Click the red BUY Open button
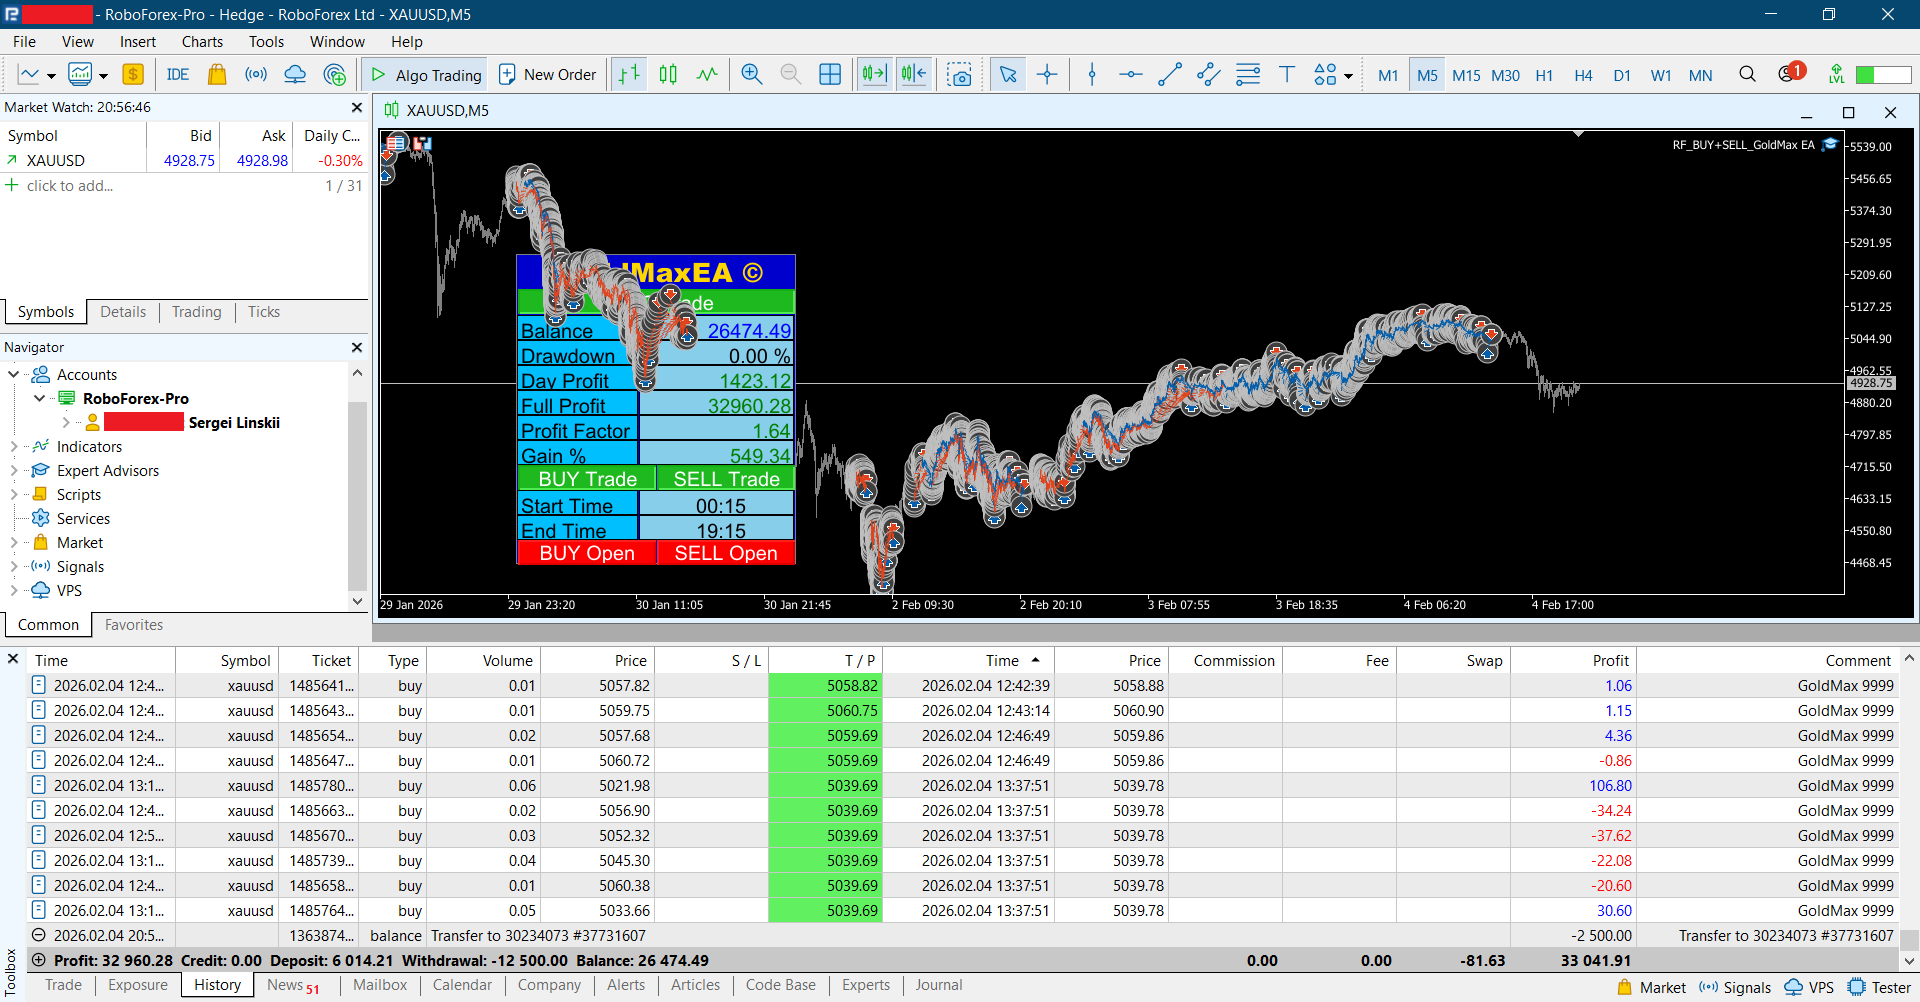This screenshot has height=1002, width=1920. click(587, 553)
